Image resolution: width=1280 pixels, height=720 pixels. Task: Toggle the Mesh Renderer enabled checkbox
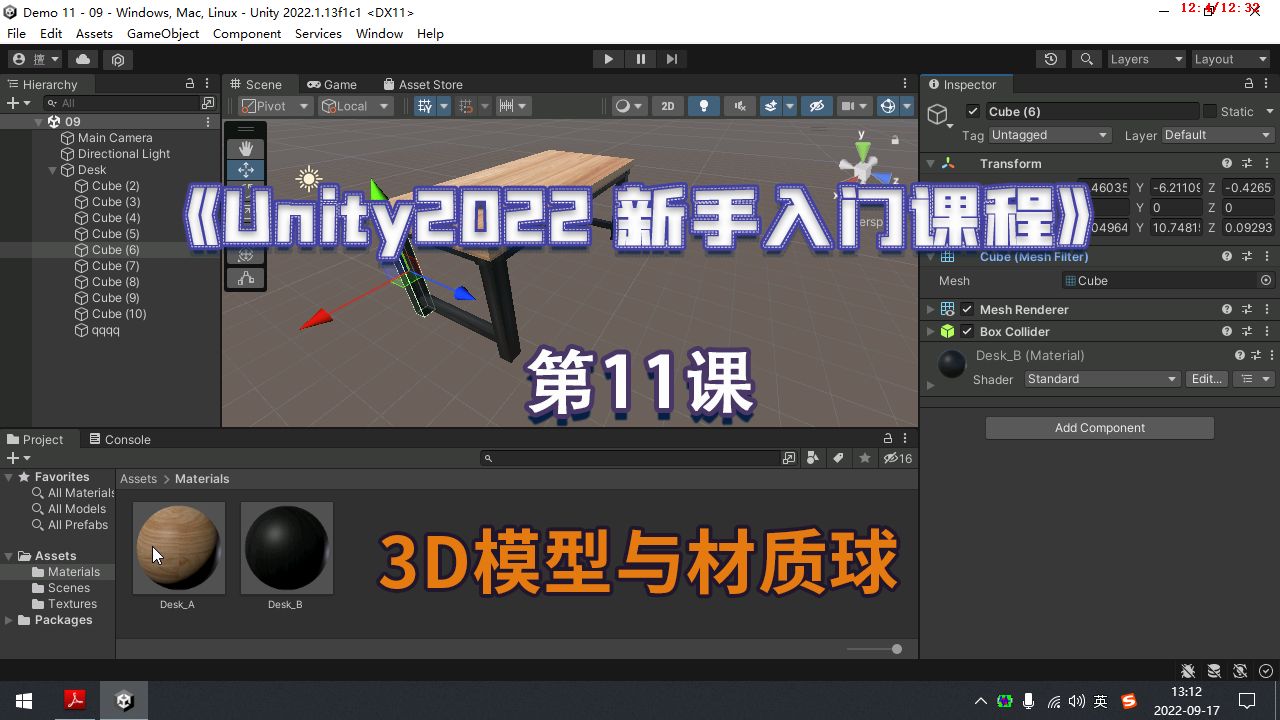[967, 309]
